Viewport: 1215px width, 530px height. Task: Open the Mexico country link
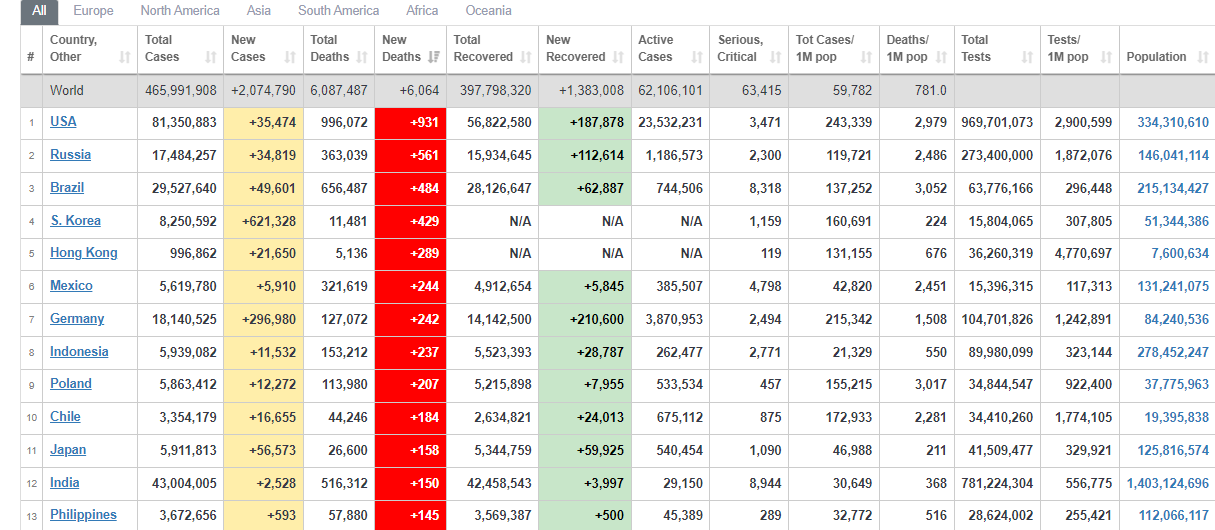(x=71, y=286)
